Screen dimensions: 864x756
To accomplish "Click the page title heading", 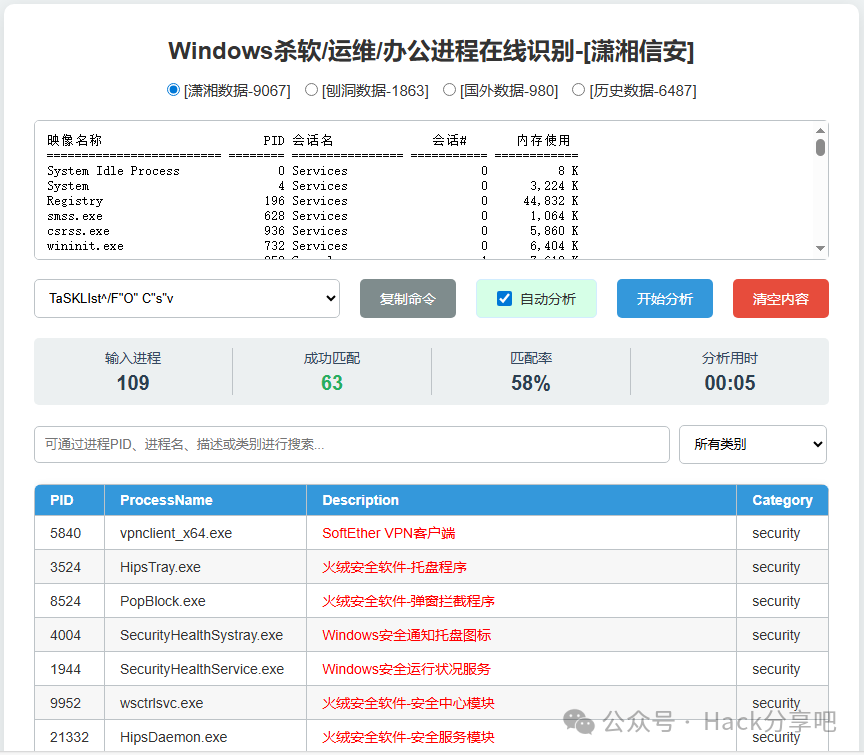I will [x=431, y=51].
